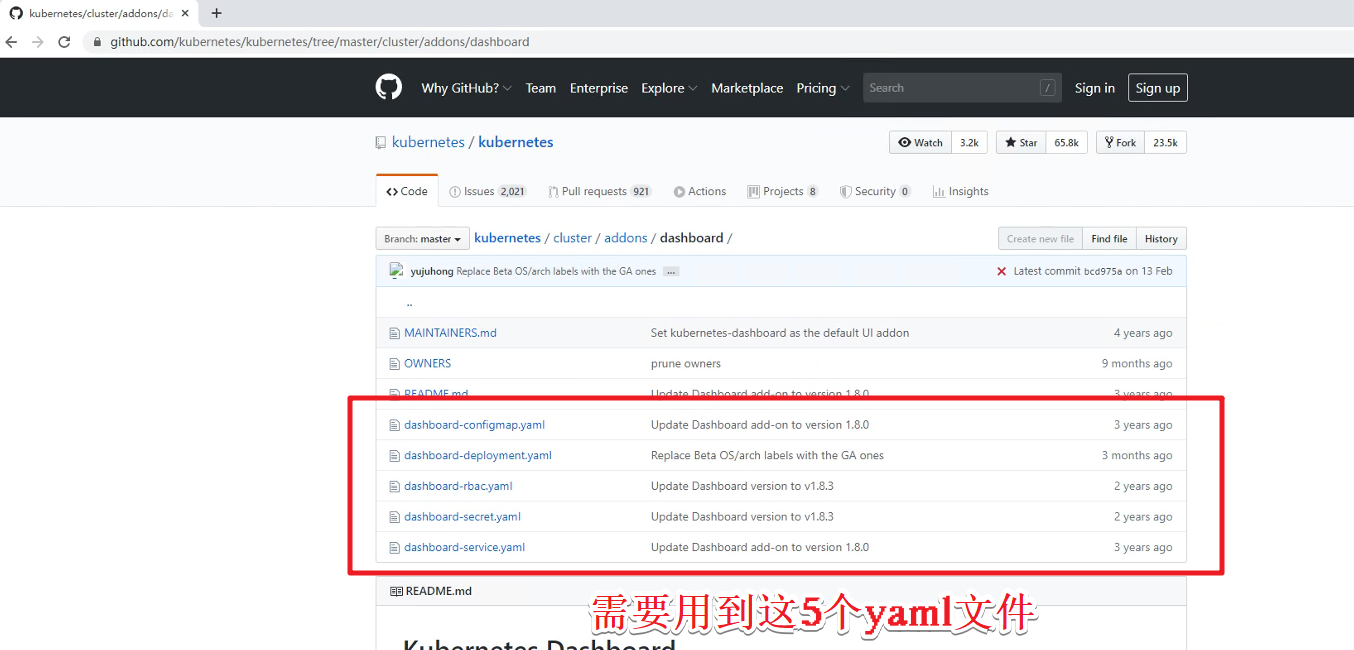
Task: Switch to the Issues tab
Action: tap(488, 191)
